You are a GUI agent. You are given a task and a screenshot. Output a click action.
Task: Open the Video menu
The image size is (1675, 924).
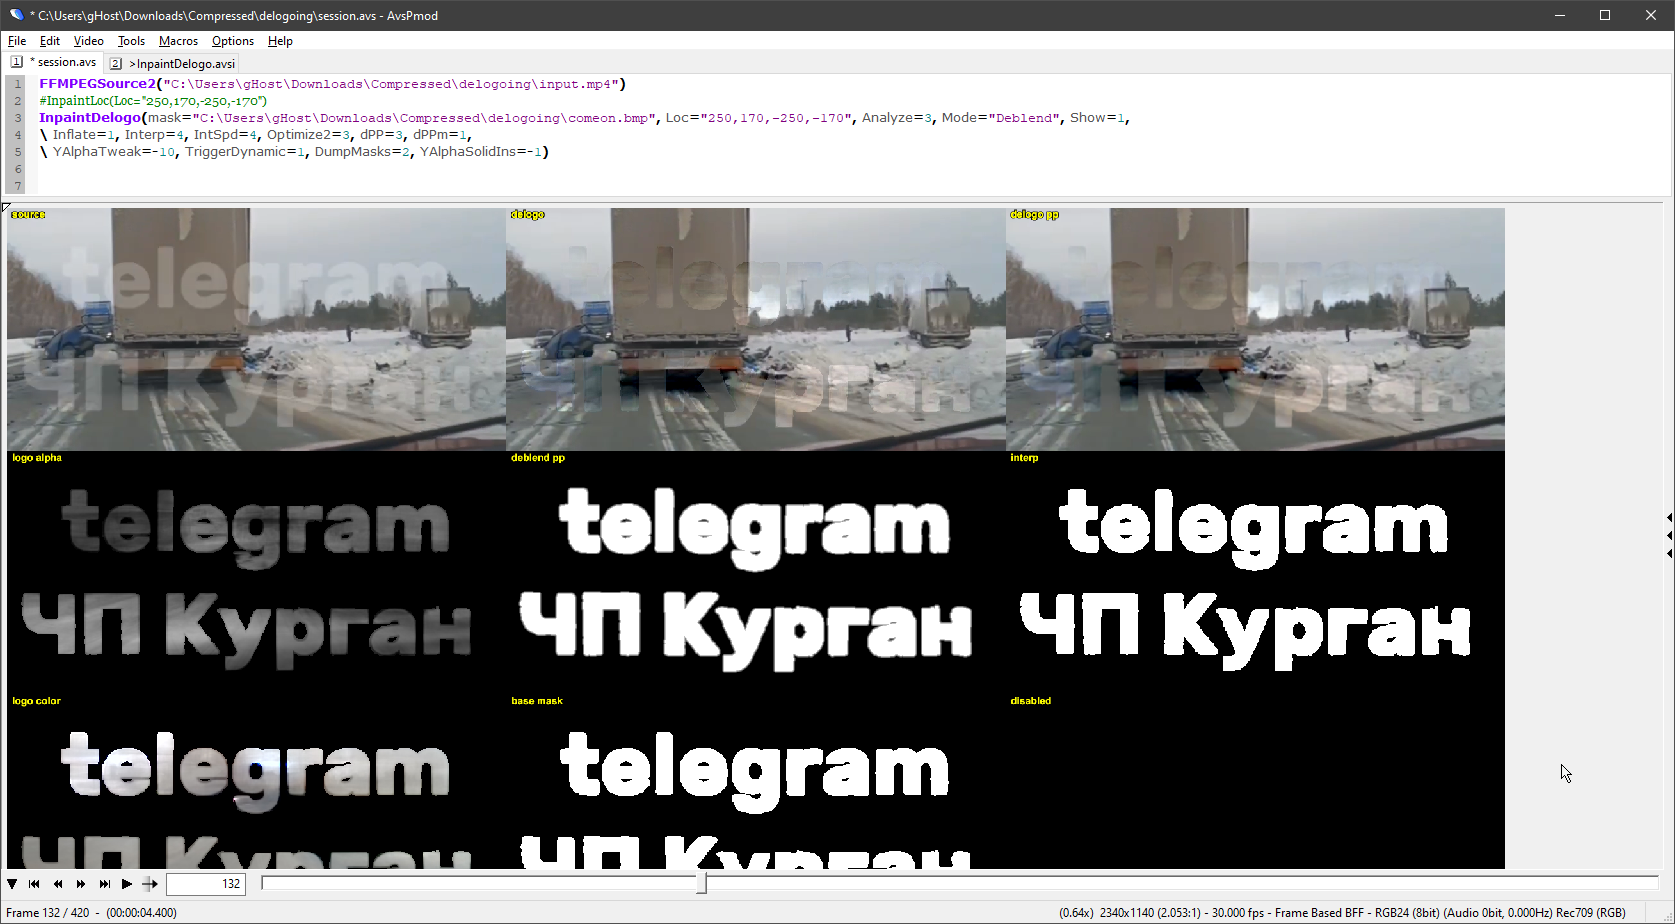tap(89, 41)
